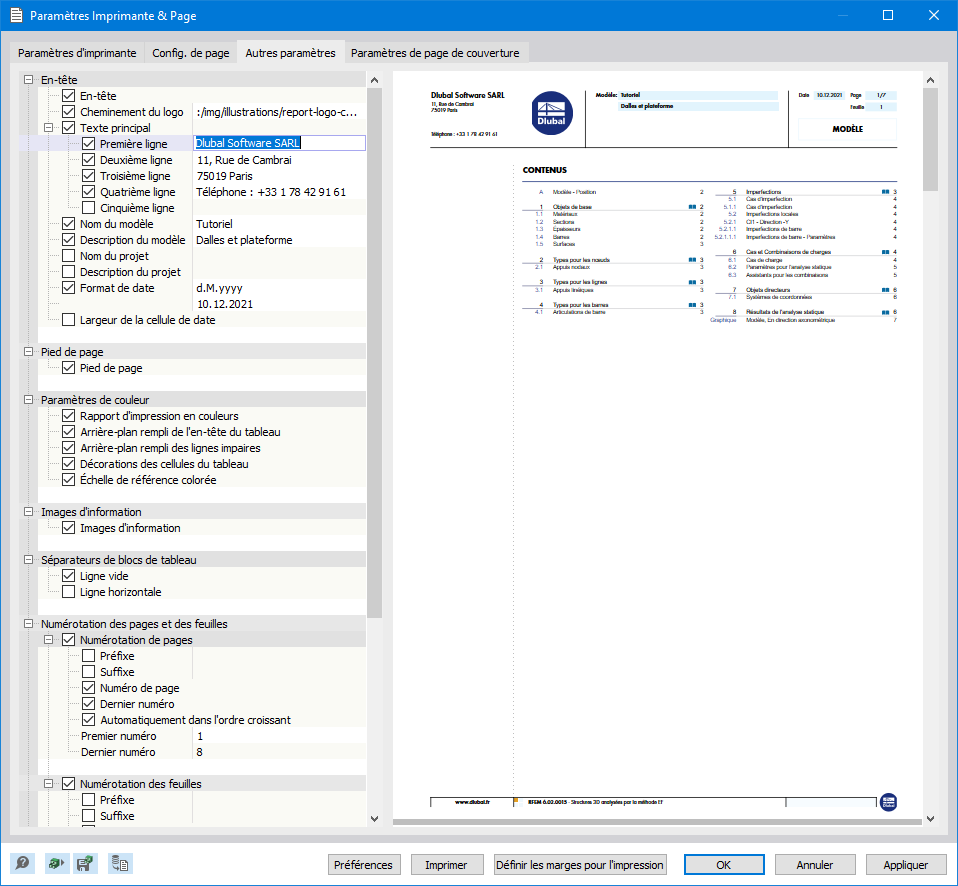
Task: Click the preview pane scroll-up arrow
Action: (930, 80)
